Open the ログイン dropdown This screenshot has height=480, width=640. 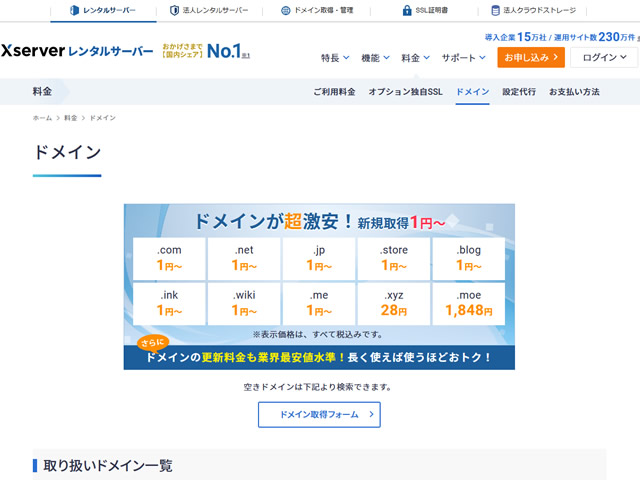[x=604, y=57]
